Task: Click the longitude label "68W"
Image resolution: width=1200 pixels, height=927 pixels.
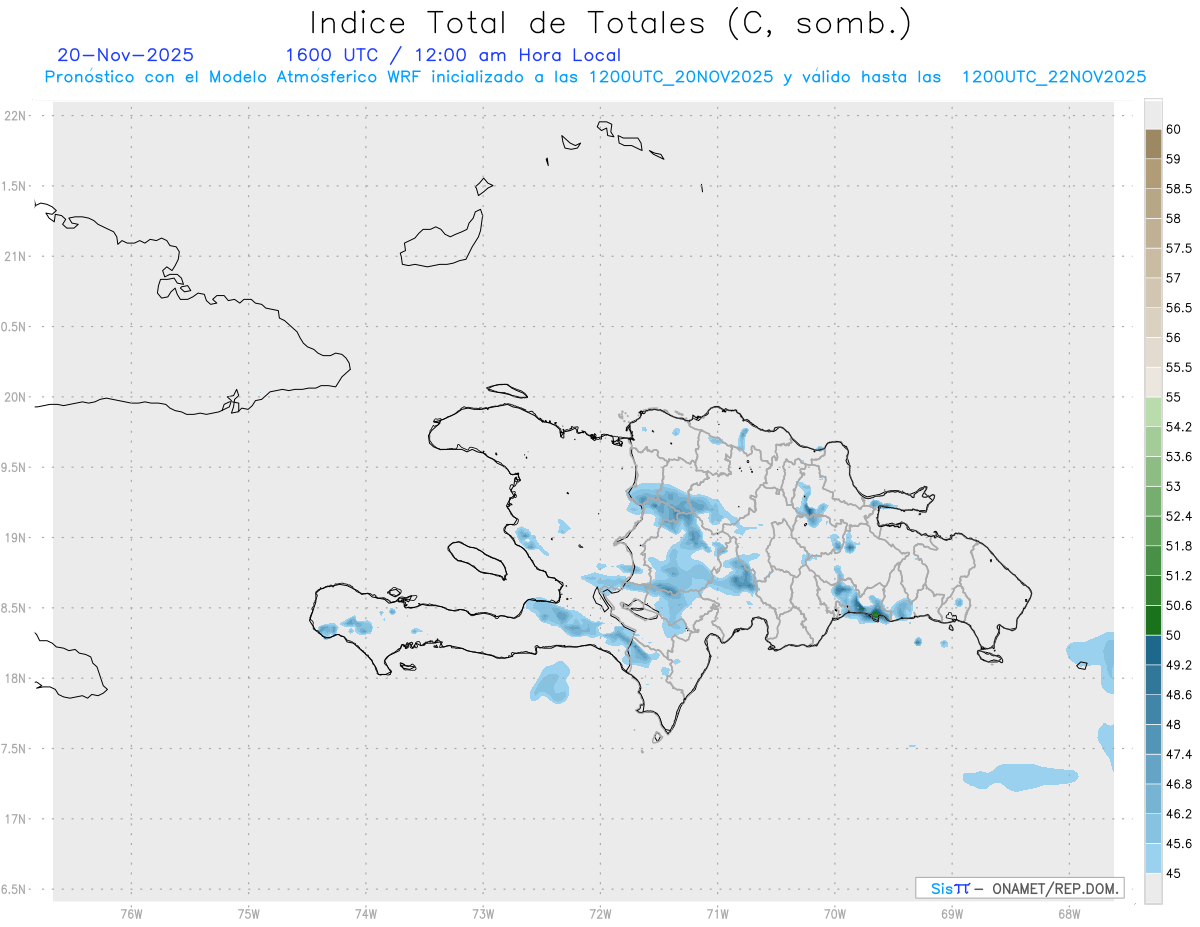Action: click(1069, 912)
